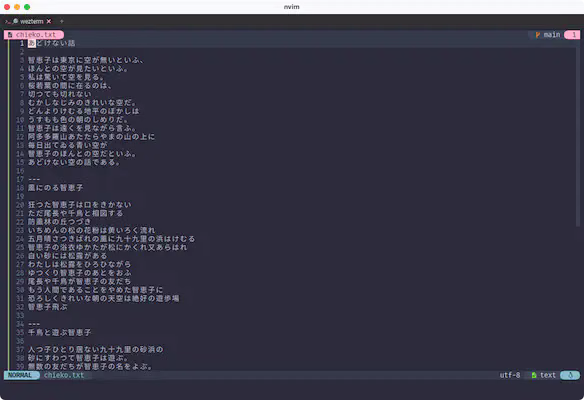The height and width of the screenshot is (400, 584).
Task: Click the green macOS fullscreen button
Action: (x=27, y=7)
